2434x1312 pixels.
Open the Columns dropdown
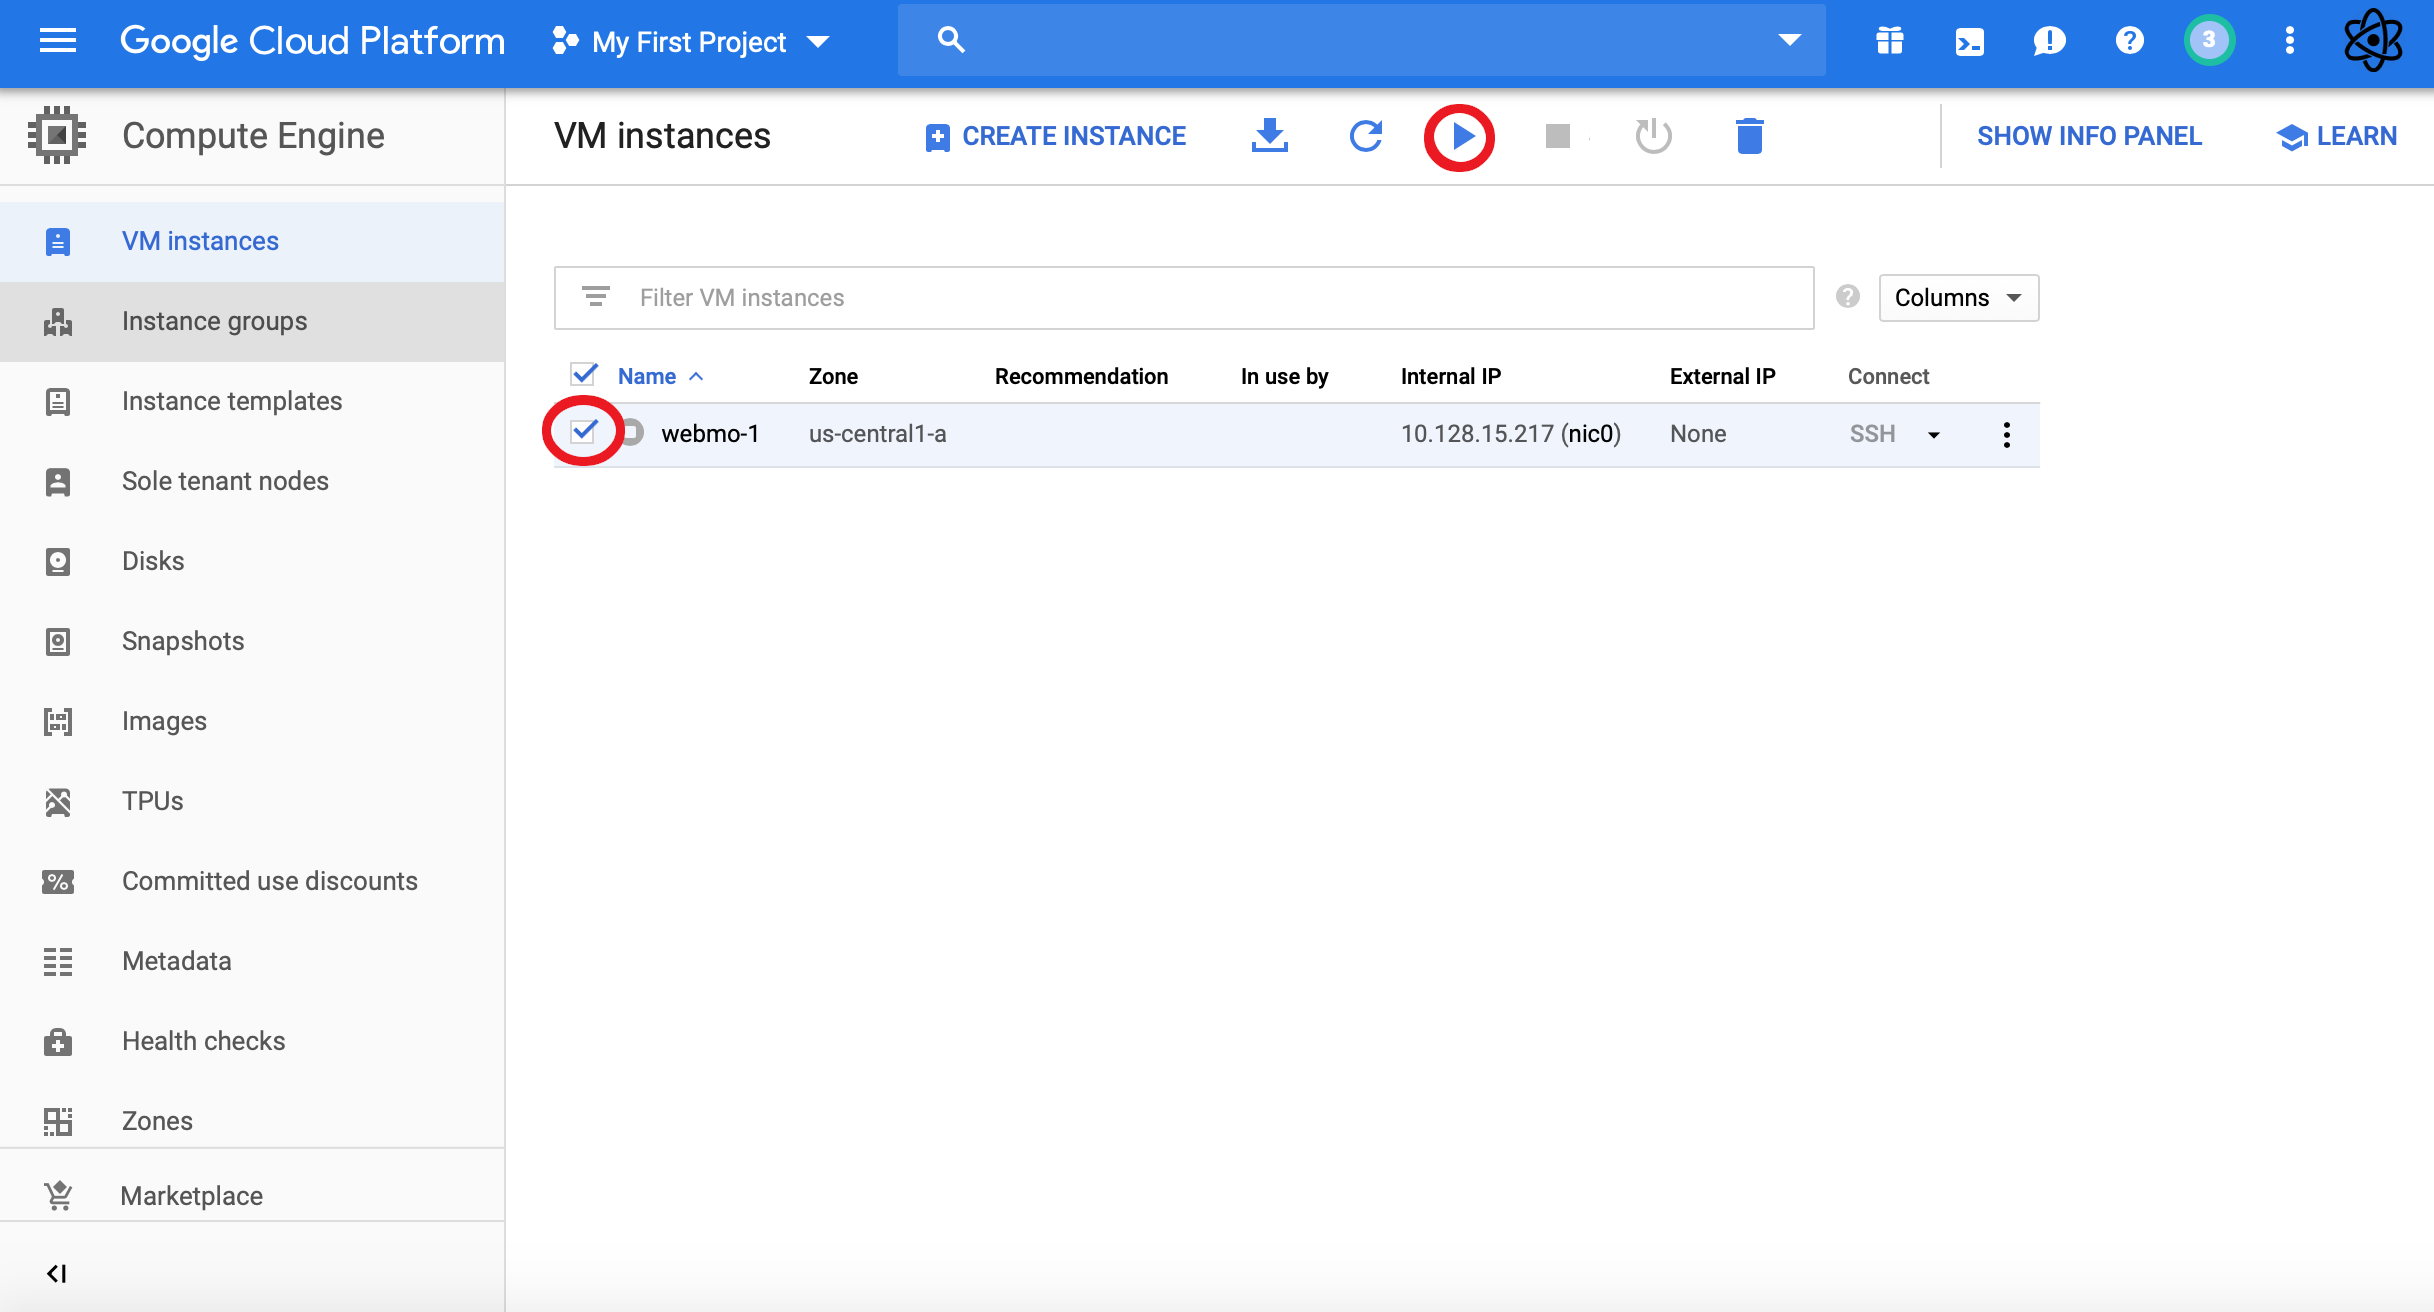[1958, 298]
